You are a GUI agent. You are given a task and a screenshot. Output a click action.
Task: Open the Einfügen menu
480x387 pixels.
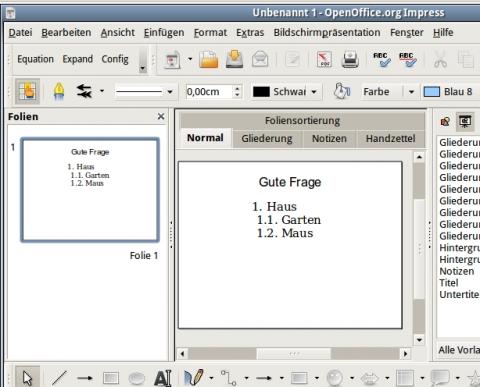(164, 33)
